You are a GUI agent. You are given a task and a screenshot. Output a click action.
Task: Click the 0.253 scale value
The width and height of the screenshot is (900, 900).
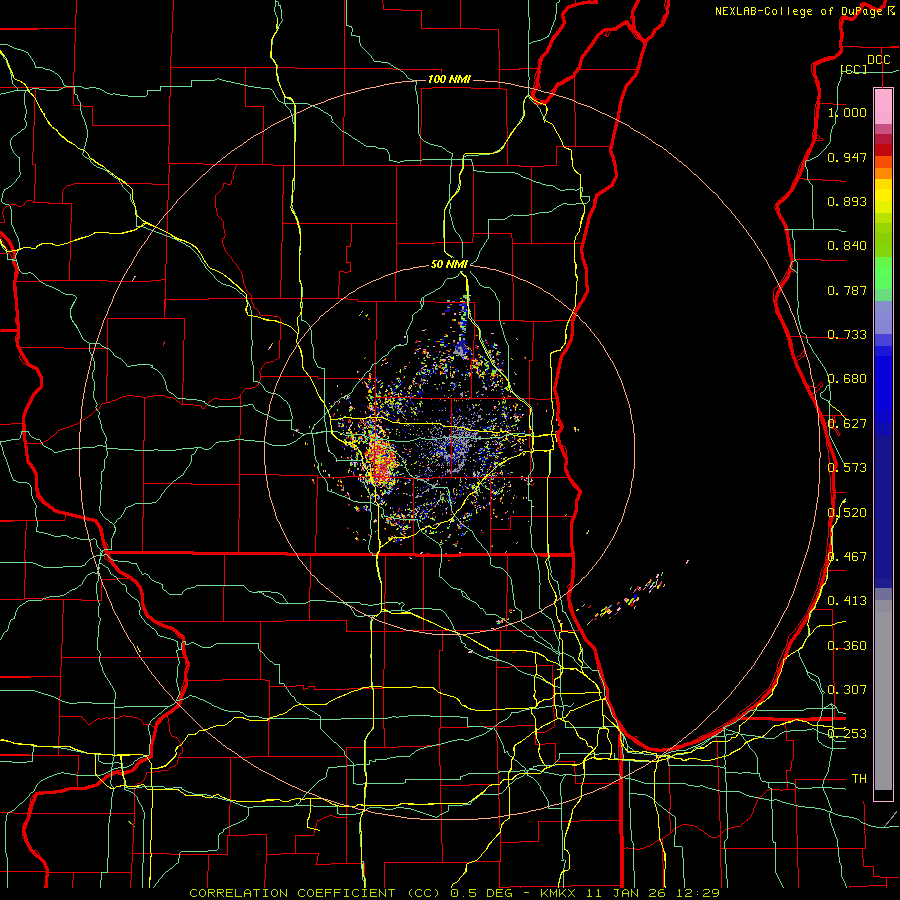pos(847,734)
